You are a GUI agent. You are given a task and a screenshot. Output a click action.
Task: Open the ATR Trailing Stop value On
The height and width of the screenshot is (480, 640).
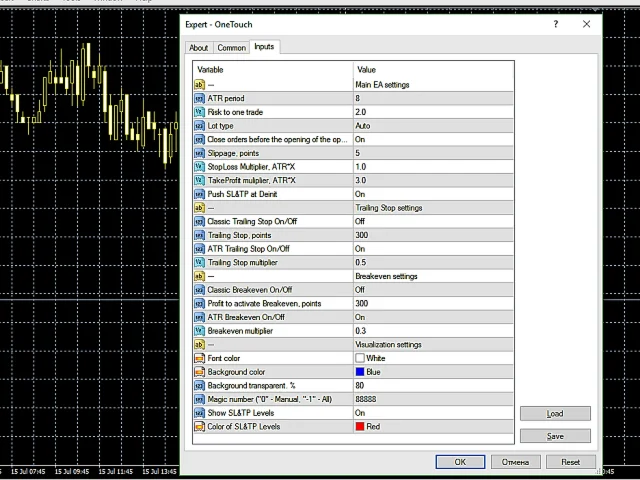(x=433, y=249)
